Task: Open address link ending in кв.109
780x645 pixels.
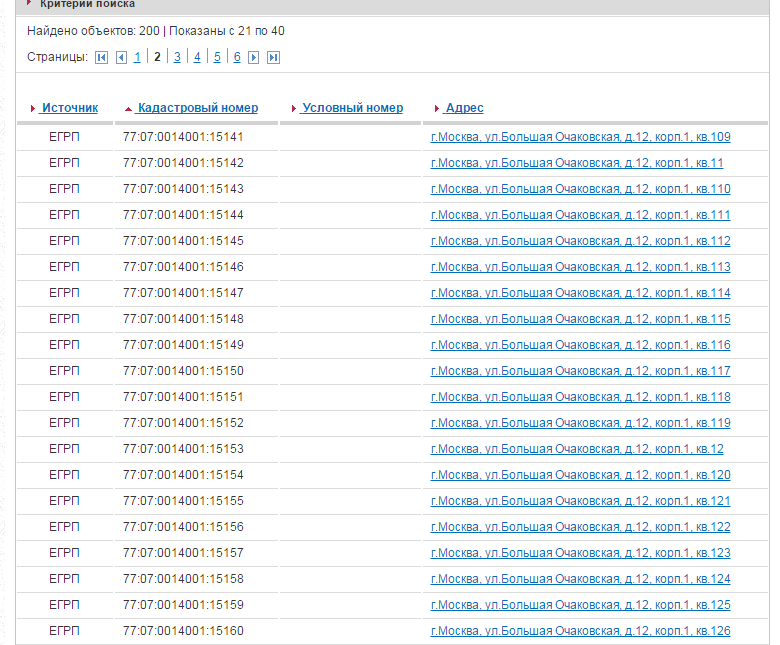Action: click(x=580, y=137)
